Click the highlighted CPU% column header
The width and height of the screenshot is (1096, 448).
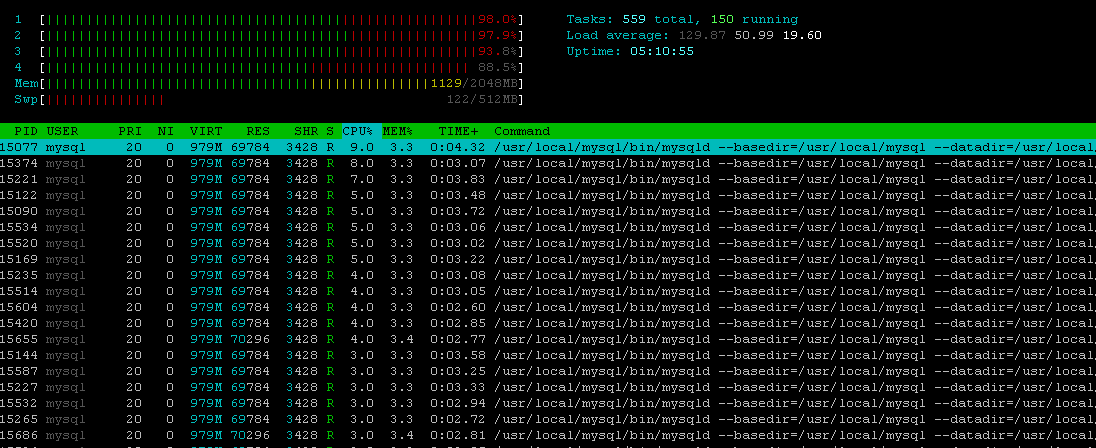pyautogui.click(x=361, y=131)
